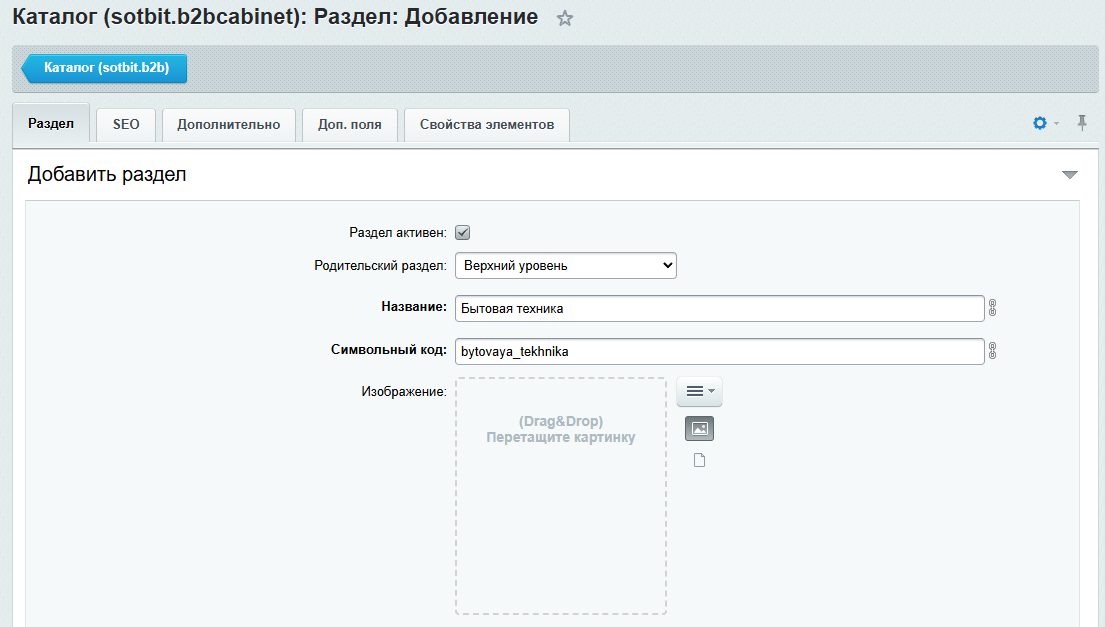Switch to the SEO tab
The width and height of the screenshot is (1105, 627).
[126, 125]
